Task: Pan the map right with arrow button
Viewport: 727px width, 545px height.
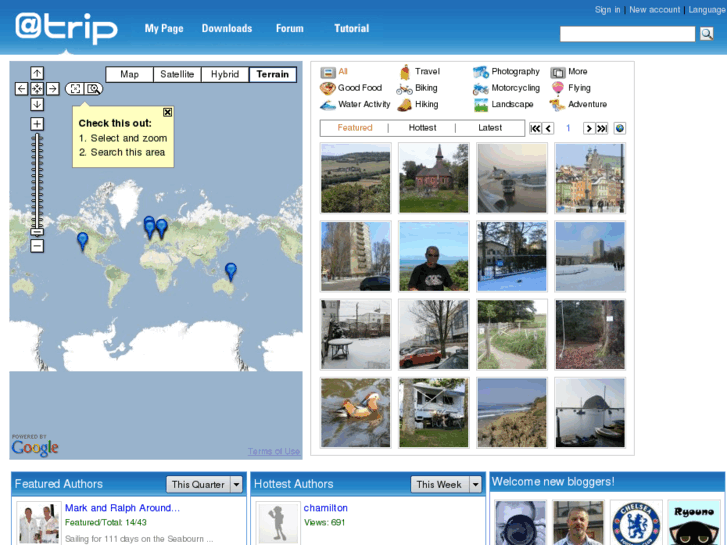Action: 53,89
